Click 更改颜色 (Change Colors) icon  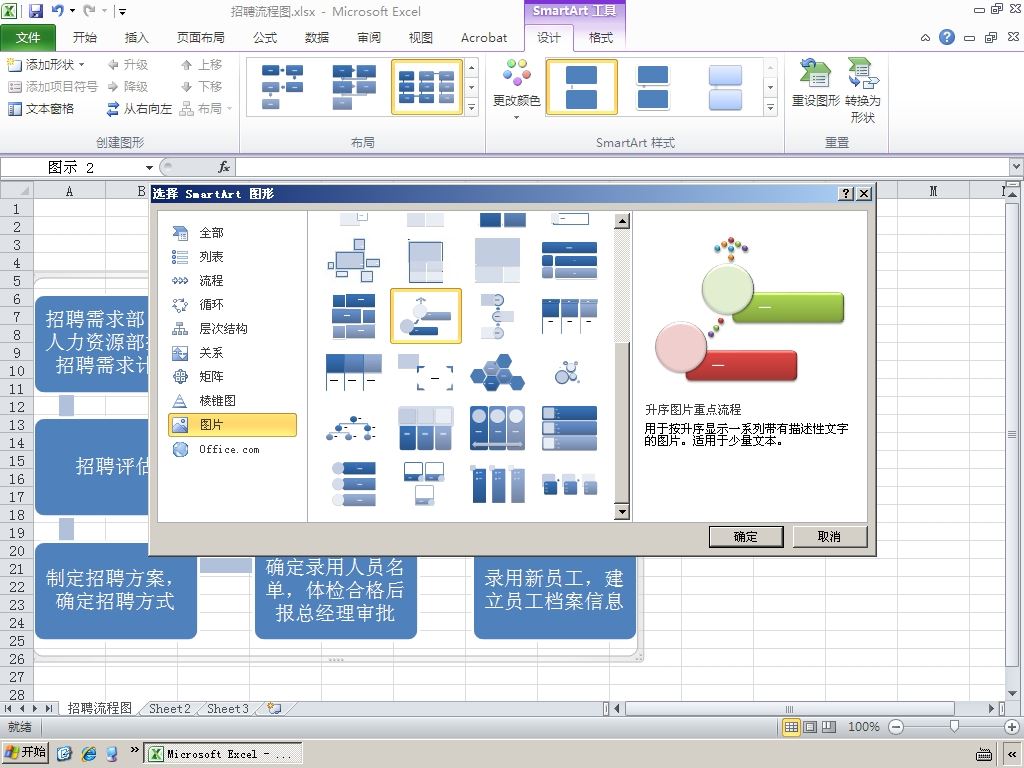point(516,89)
